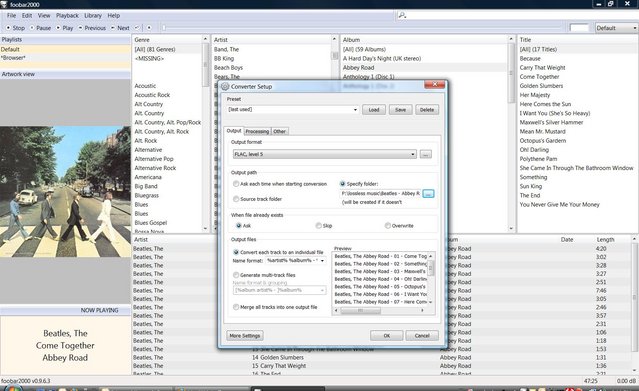Open the Playback menu
Image resolution: width=639 pixels, height=391 pixels.
coord(67,15)
